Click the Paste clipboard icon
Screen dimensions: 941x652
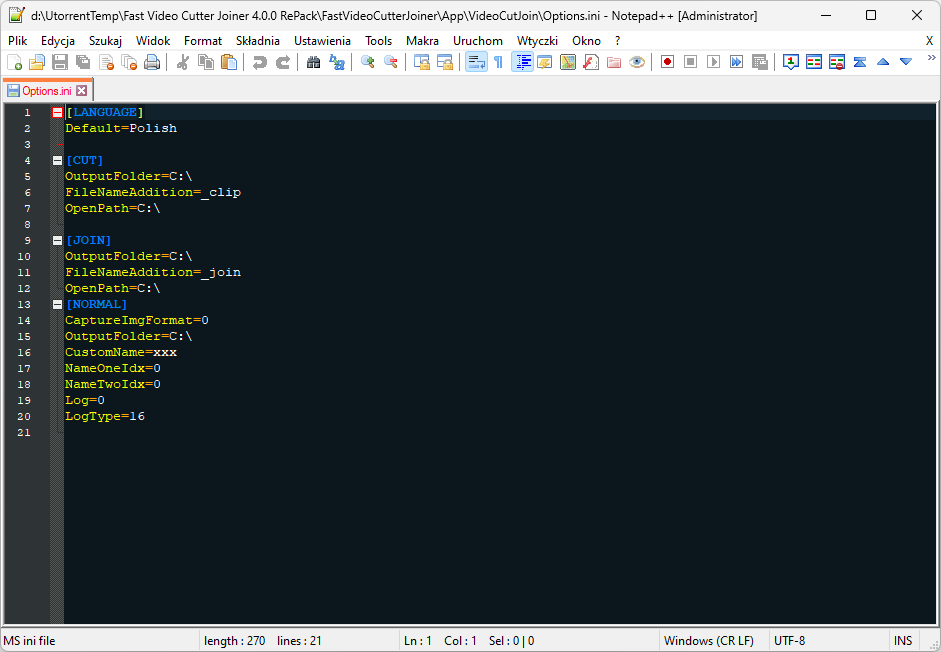point(229,62)
